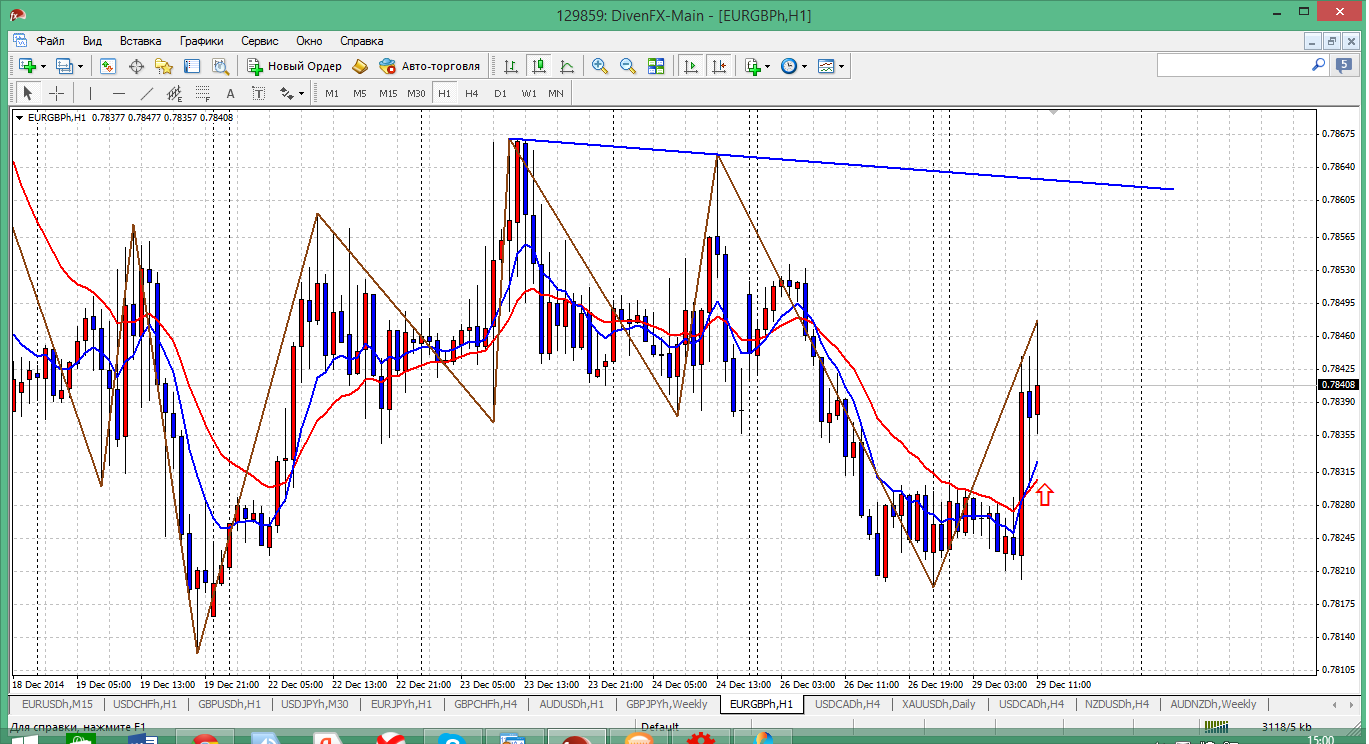Click the zoom in magnifier icon

click(x=600, y=66)
